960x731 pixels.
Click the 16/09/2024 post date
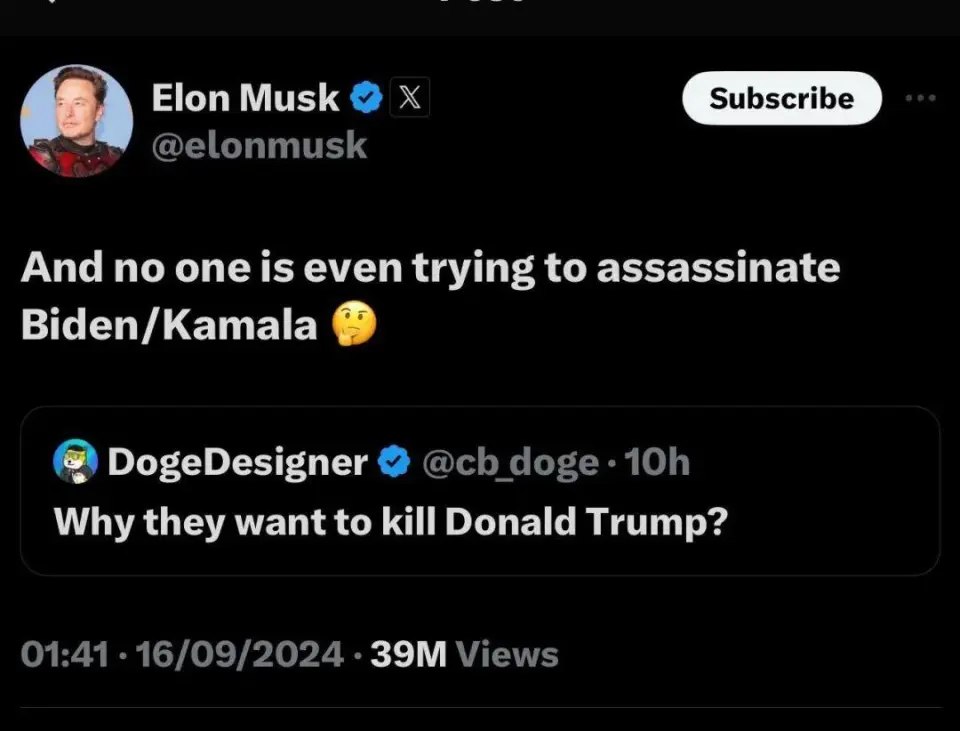coord(239,655)
